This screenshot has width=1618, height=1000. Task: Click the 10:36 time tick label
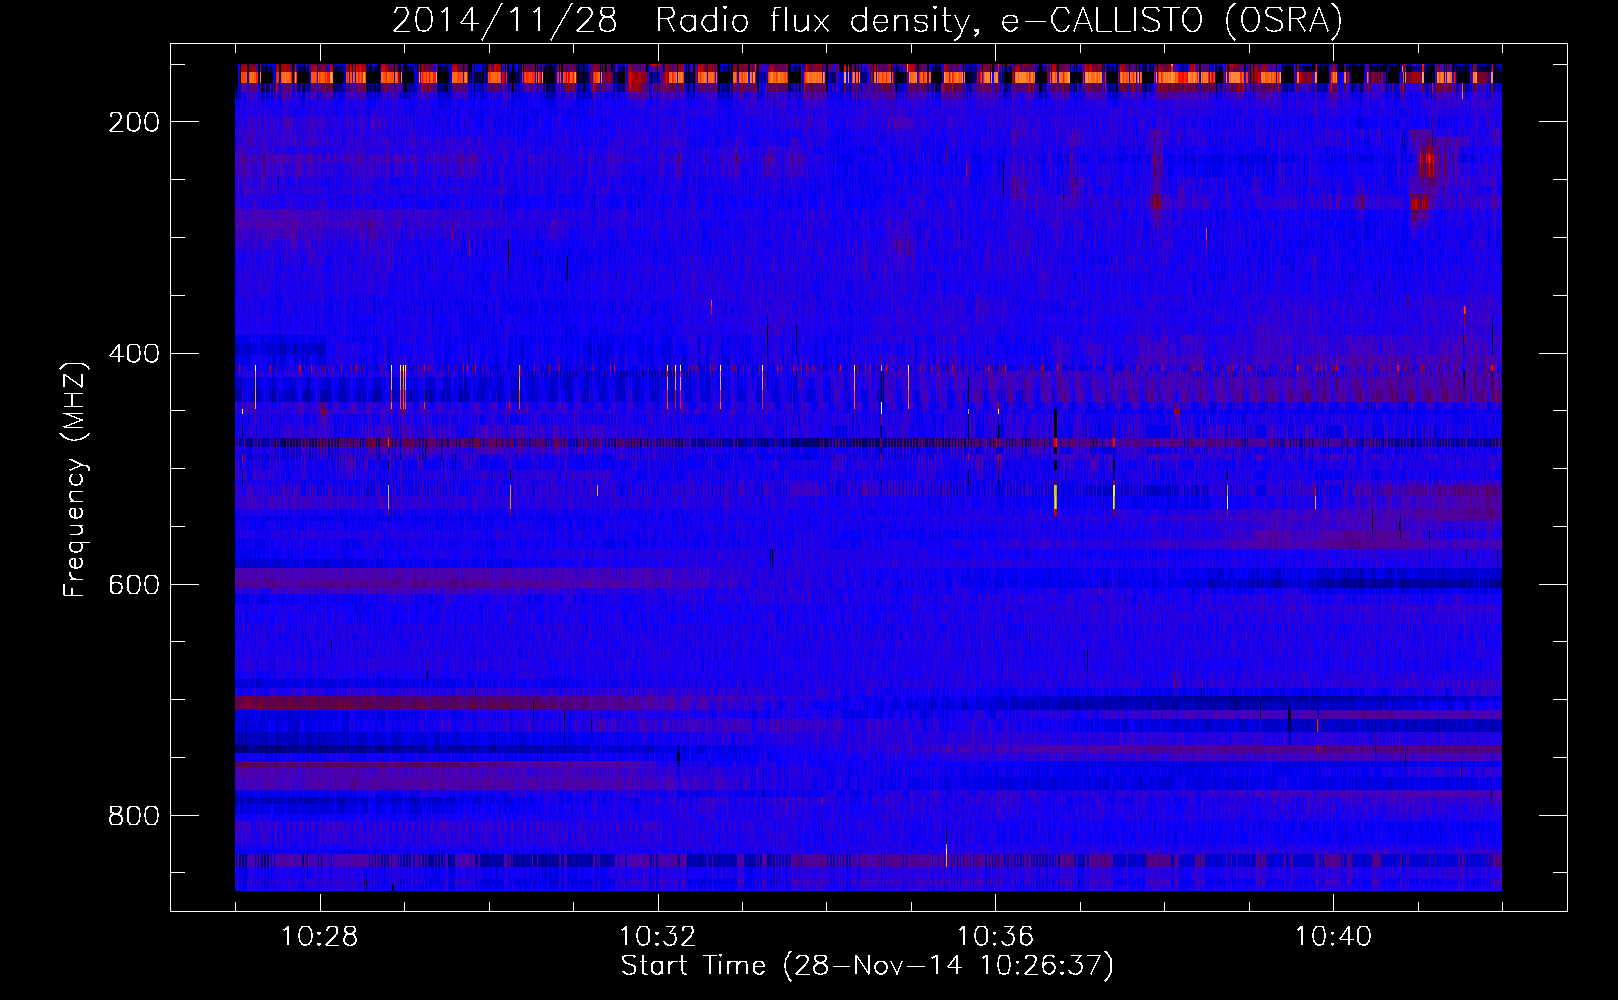(x=995, y=937)
